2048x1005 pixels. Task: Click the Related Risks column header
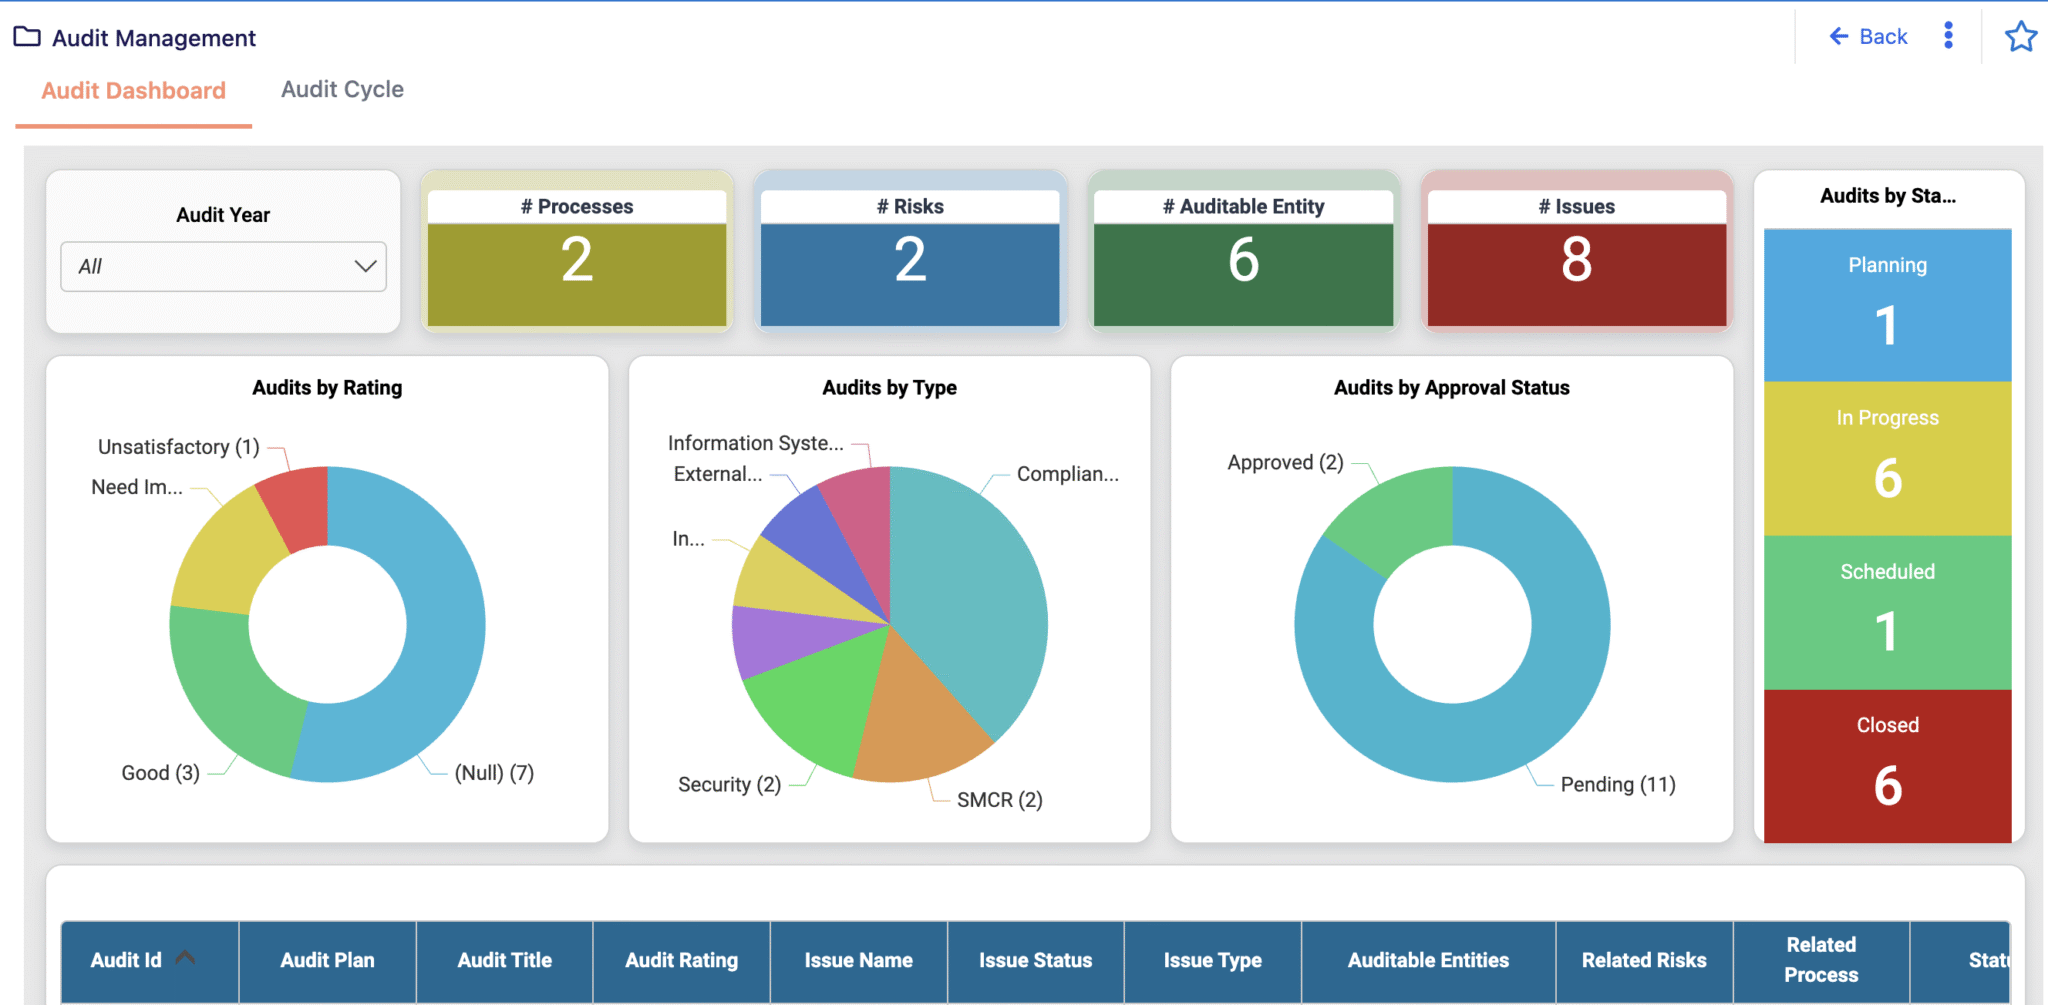pos(1643,960)
